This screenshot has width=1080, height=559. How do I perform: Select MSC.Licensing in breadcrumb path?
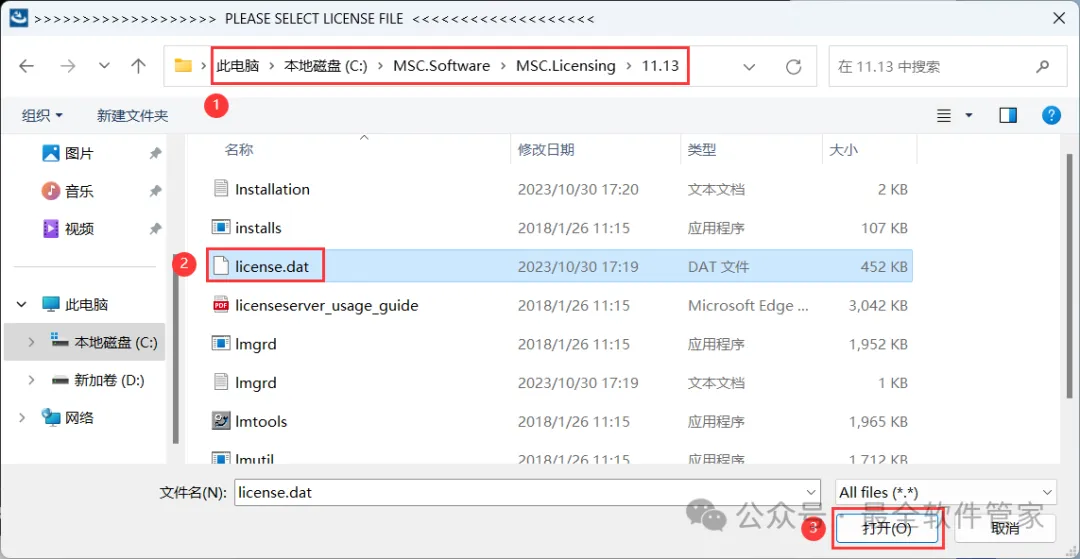click(565, 66)
